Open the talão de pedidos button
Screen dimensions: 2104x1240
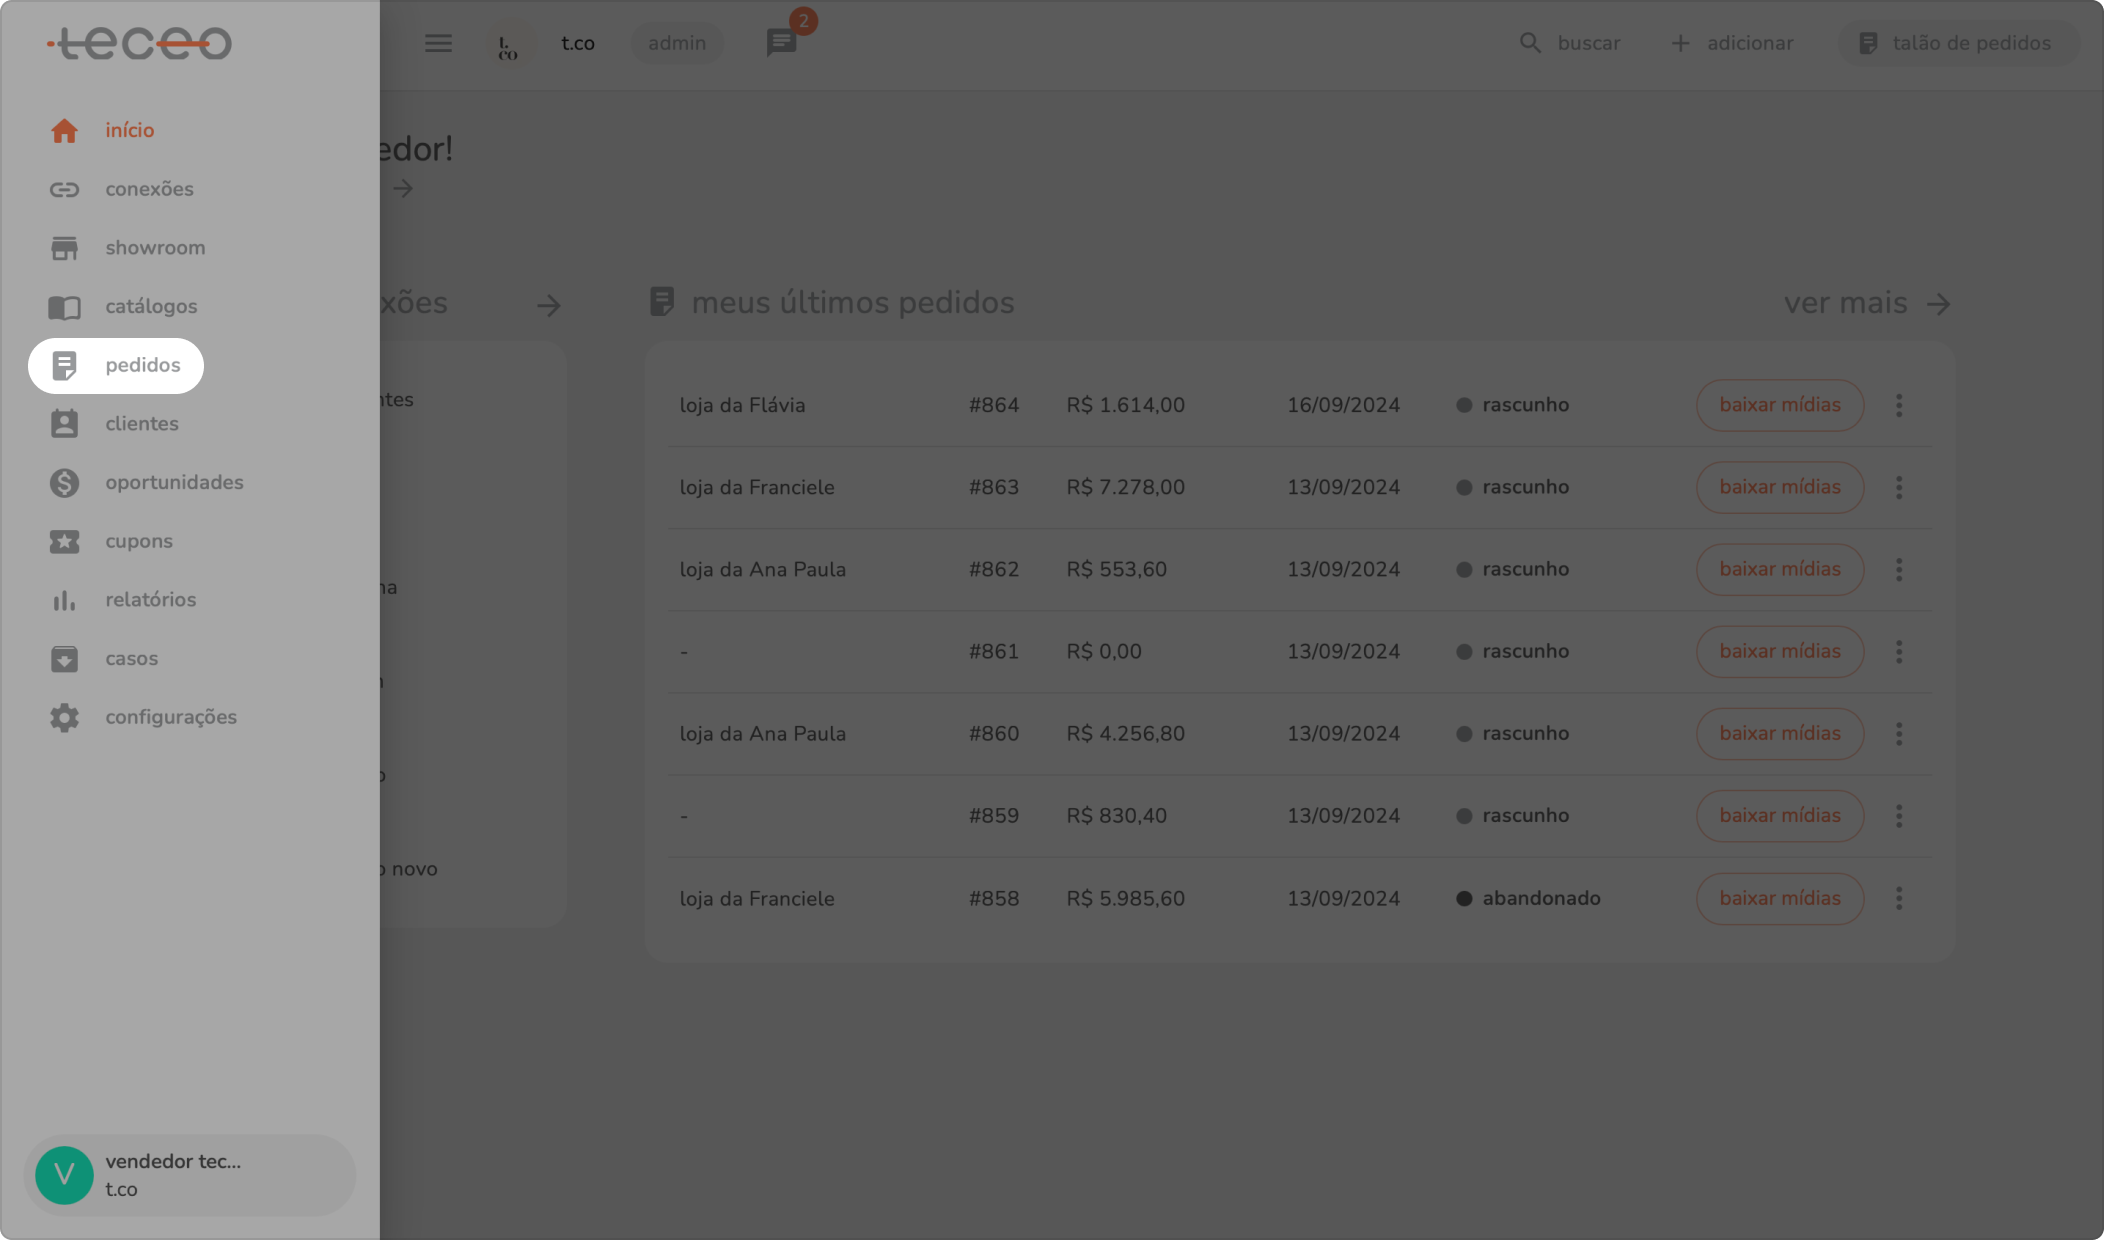pos(1956,43)
